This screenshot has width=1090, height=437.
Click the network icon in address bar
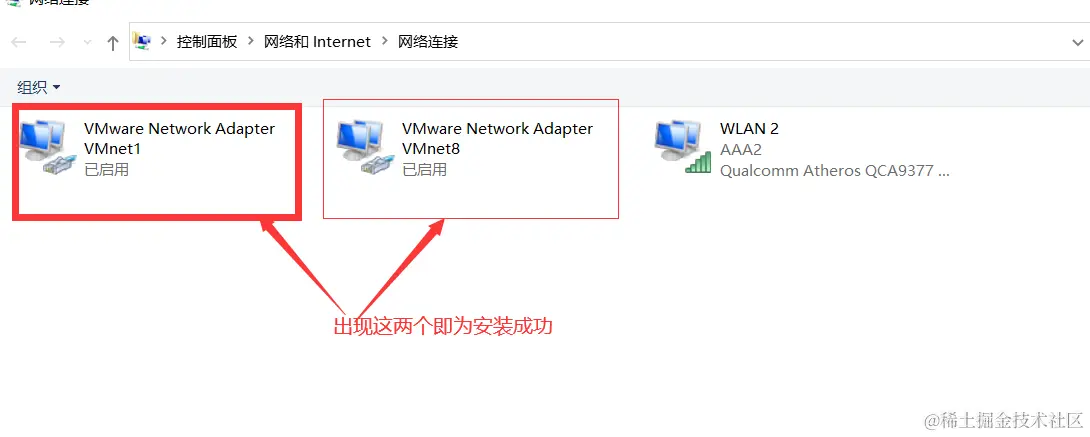click(143, 42)
